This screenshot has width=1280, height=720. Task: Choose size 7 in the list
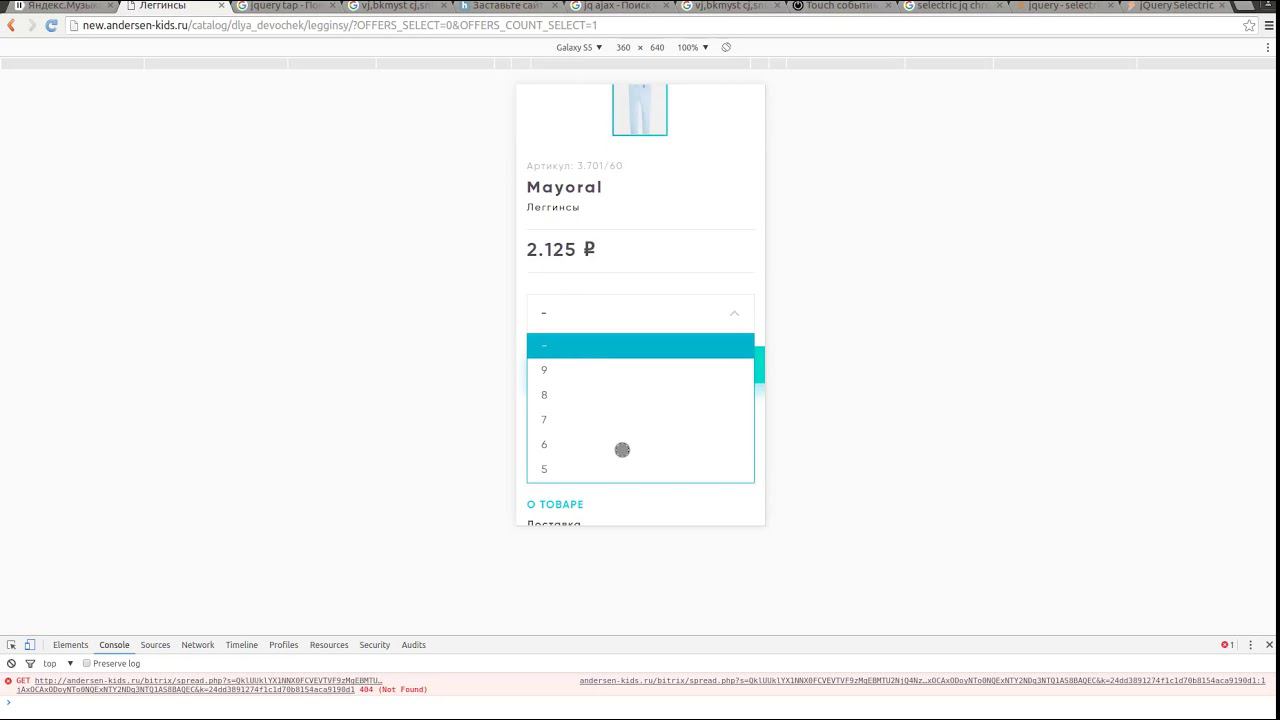click(x=640, y=420)
